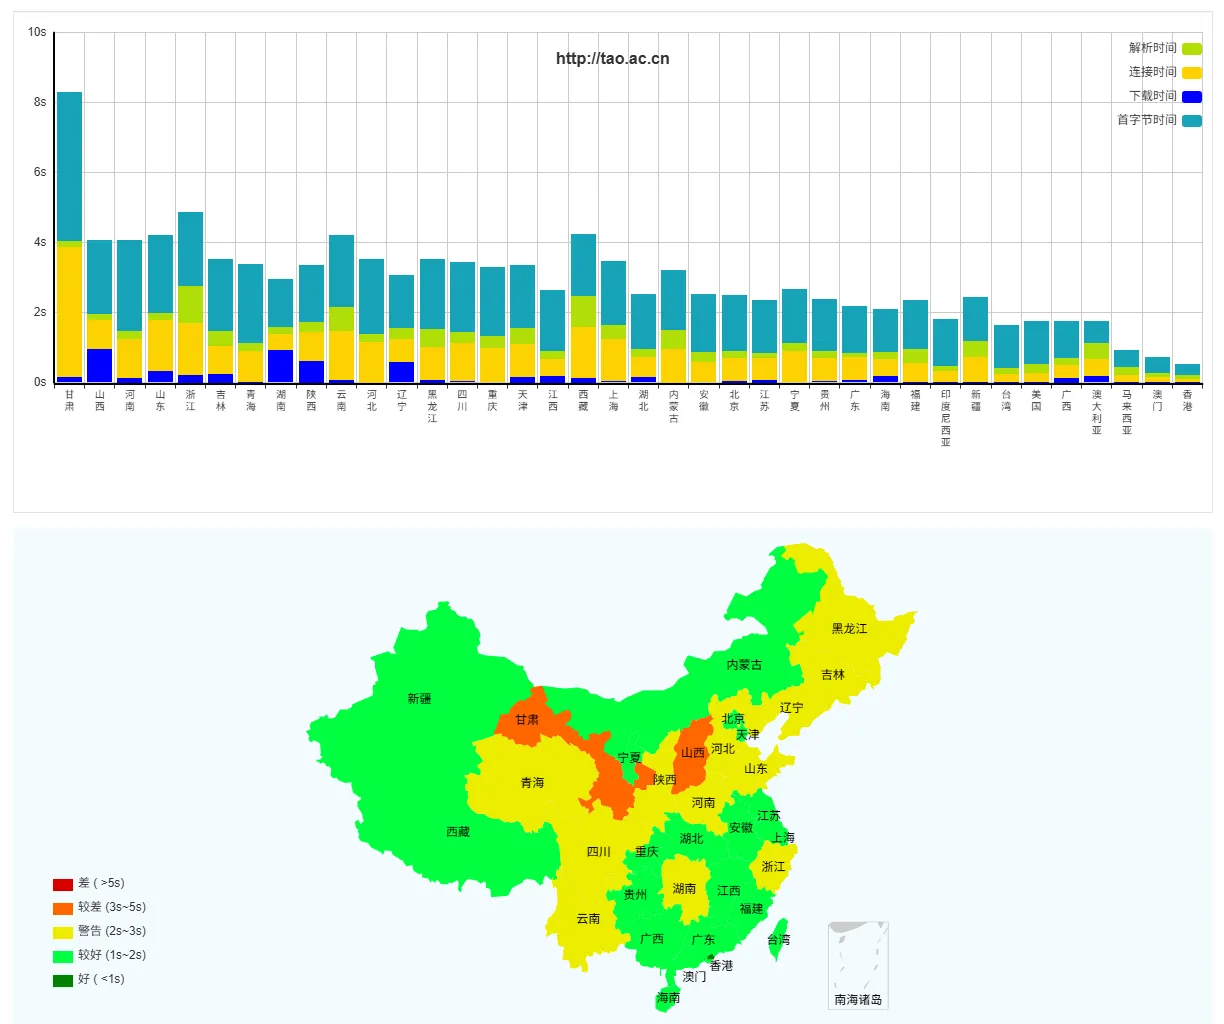Toggle the 下载时间 legend series

(x=1191, y=96)
